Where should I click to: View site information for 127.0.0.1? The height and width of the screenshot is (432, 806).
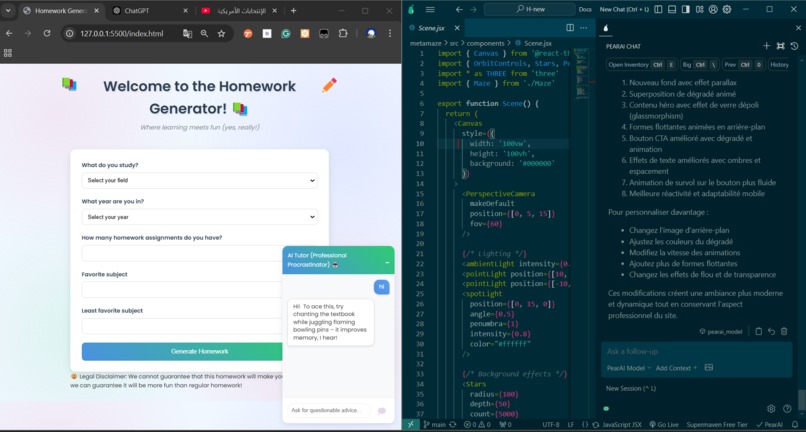pyautogui.click(x=70, y=33)
